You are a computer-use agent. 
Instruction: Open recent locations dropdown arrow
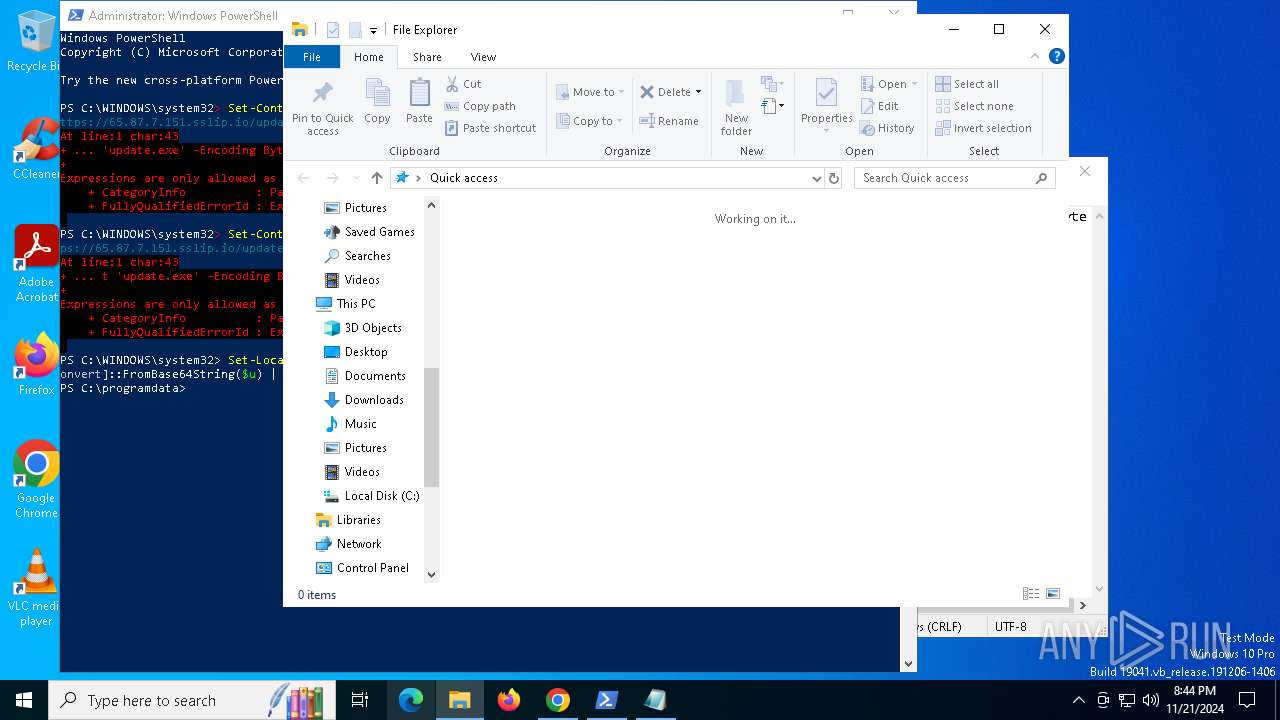[355, 178]
